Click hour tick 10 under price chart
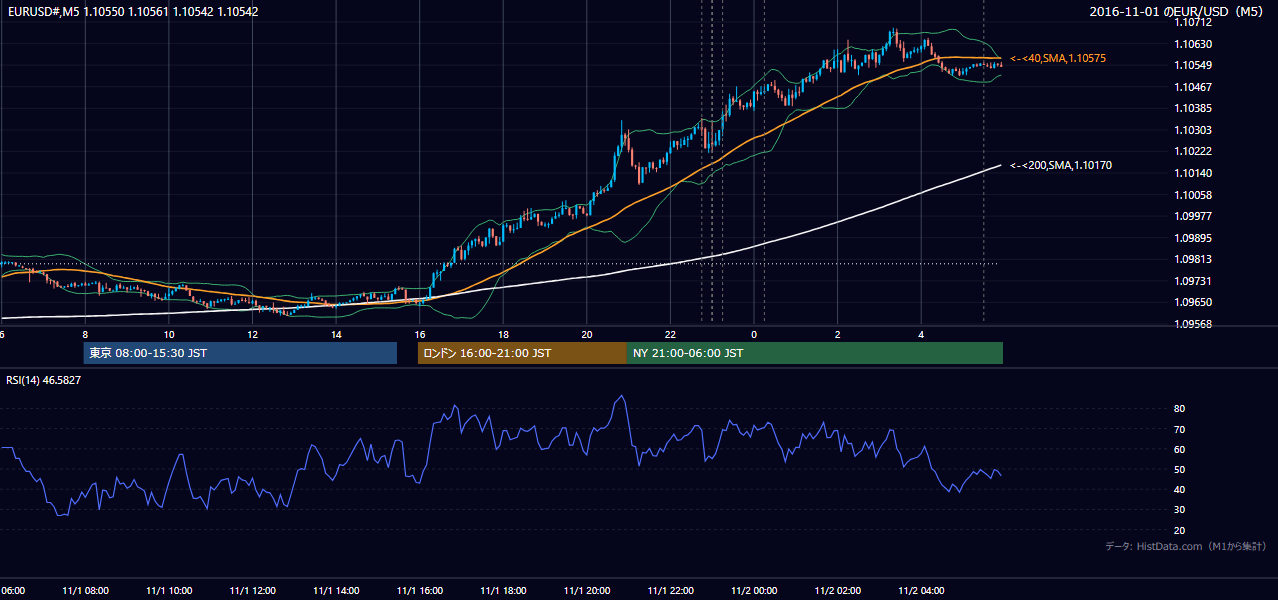Screen dimensions: 1278x600 (x=168, y=334)
